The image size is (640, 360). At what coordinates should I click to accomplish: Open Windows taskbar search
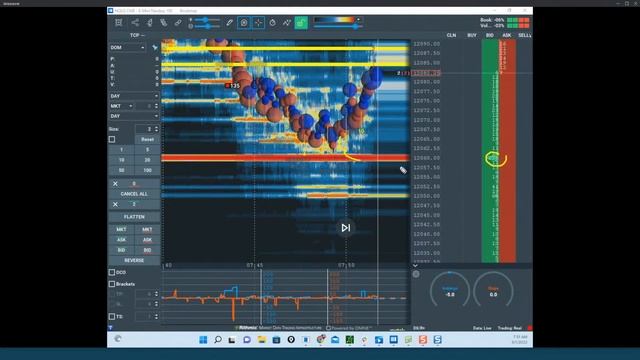[x=218, y=340]
